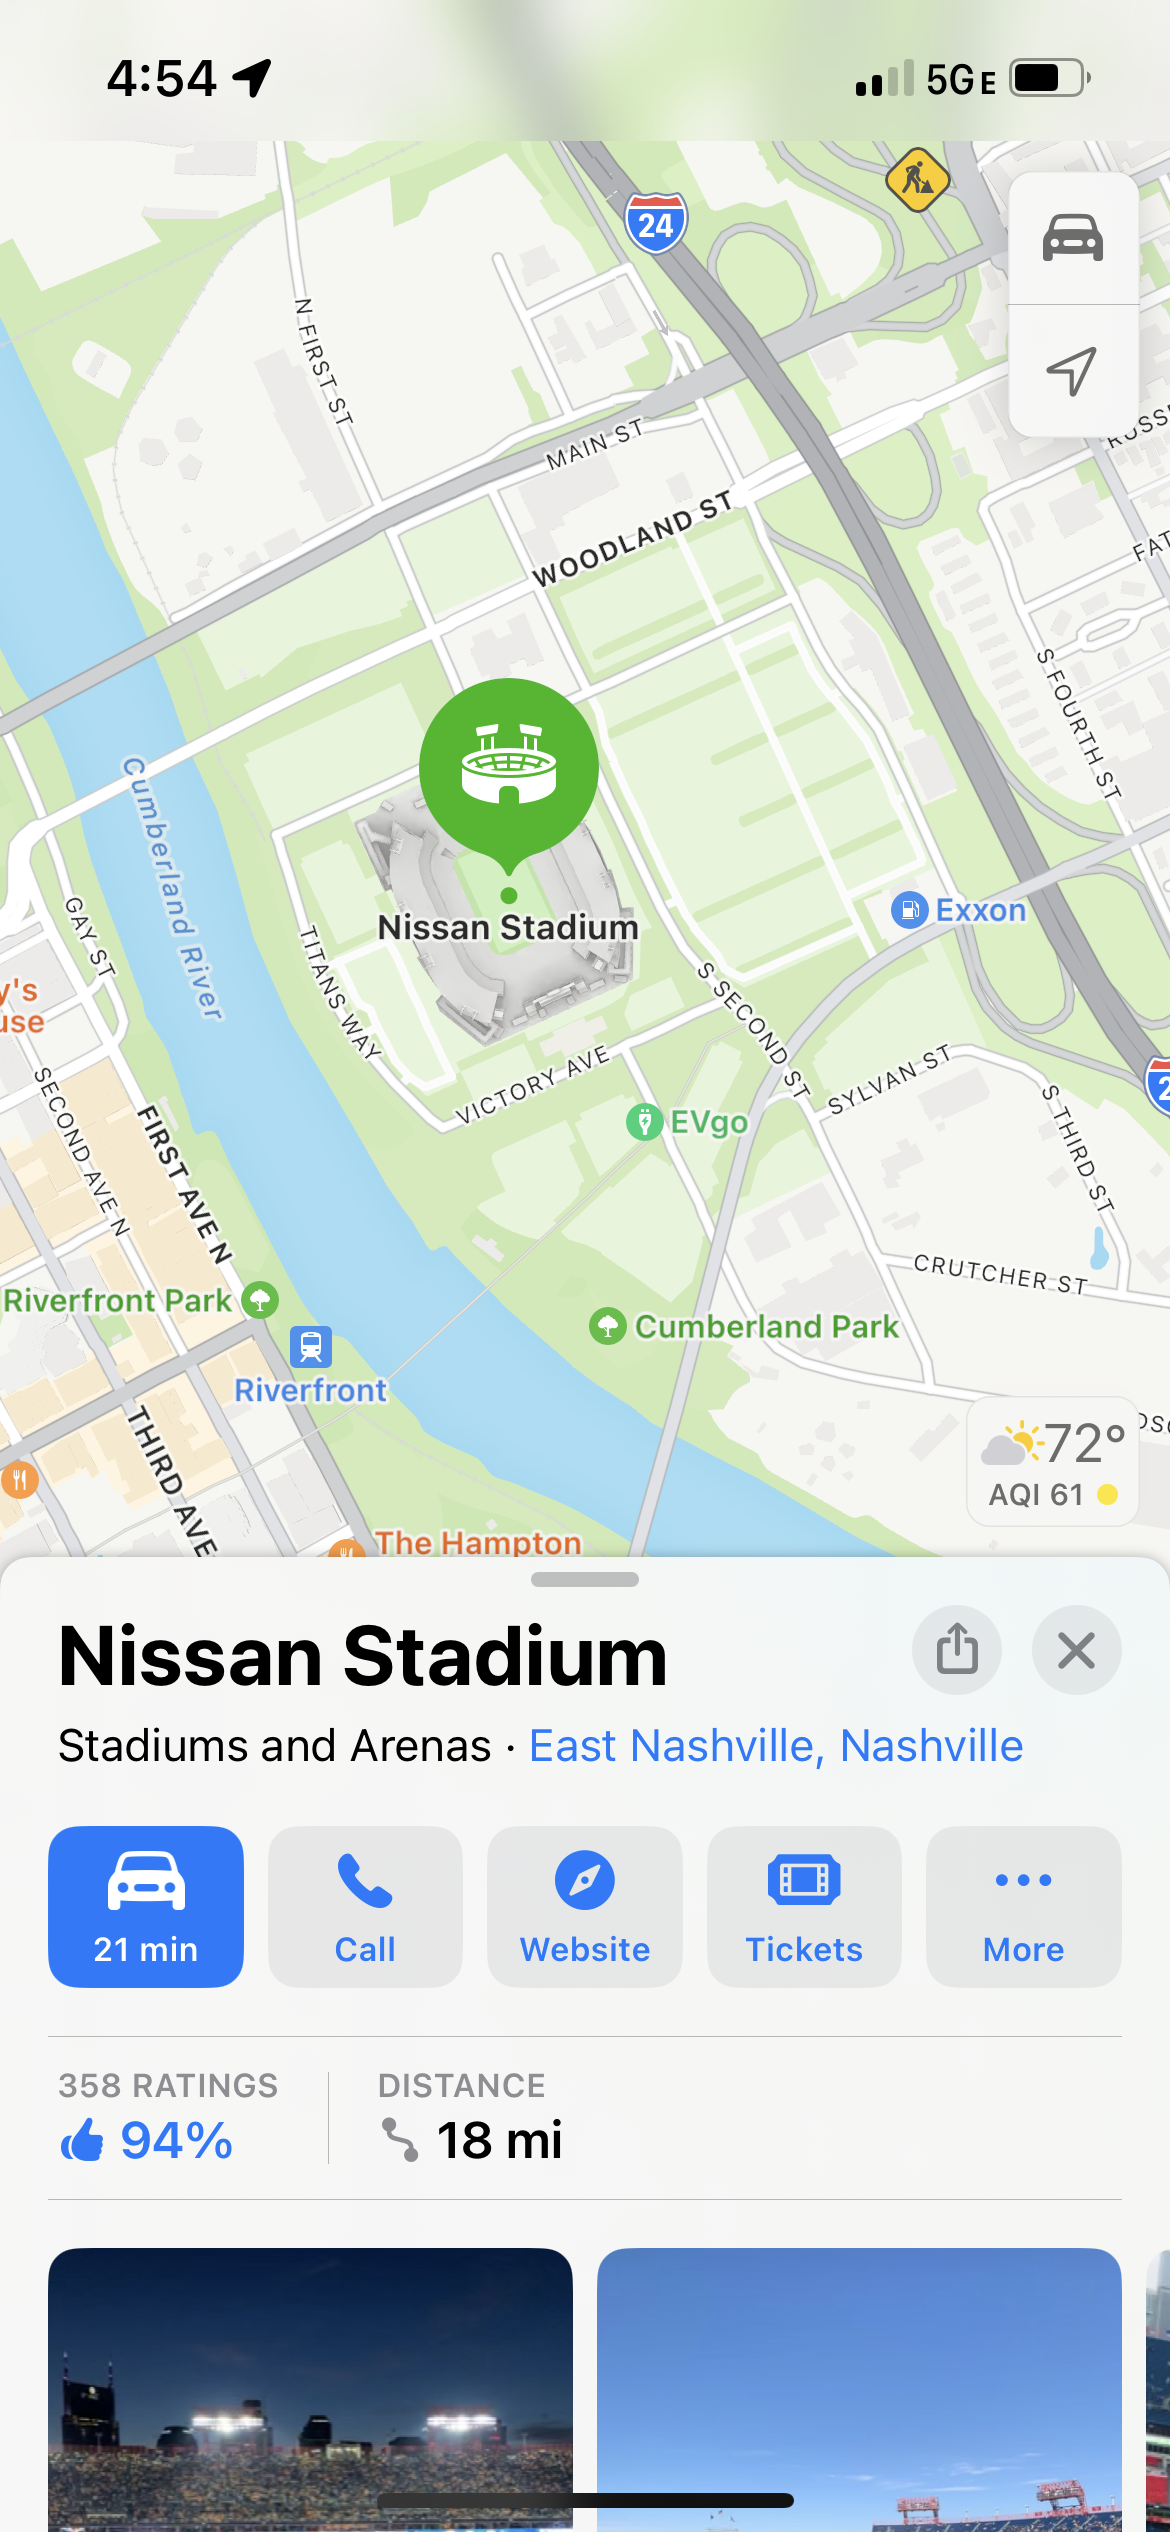Screen dimensions: 1170x2532
Task: Close the Nissan Stadium place card
Action: pos(1076,1650)
